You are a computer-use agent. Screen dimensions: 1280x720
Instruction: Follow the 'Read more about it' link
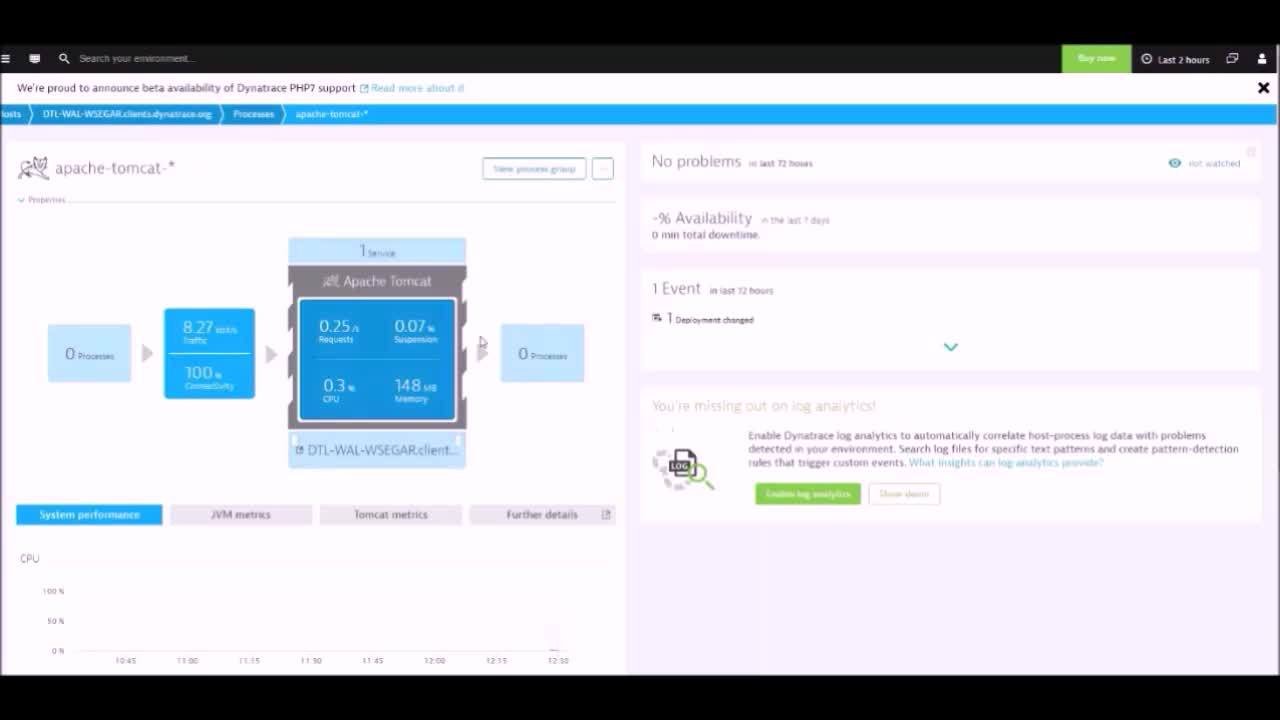pos(417,88)
